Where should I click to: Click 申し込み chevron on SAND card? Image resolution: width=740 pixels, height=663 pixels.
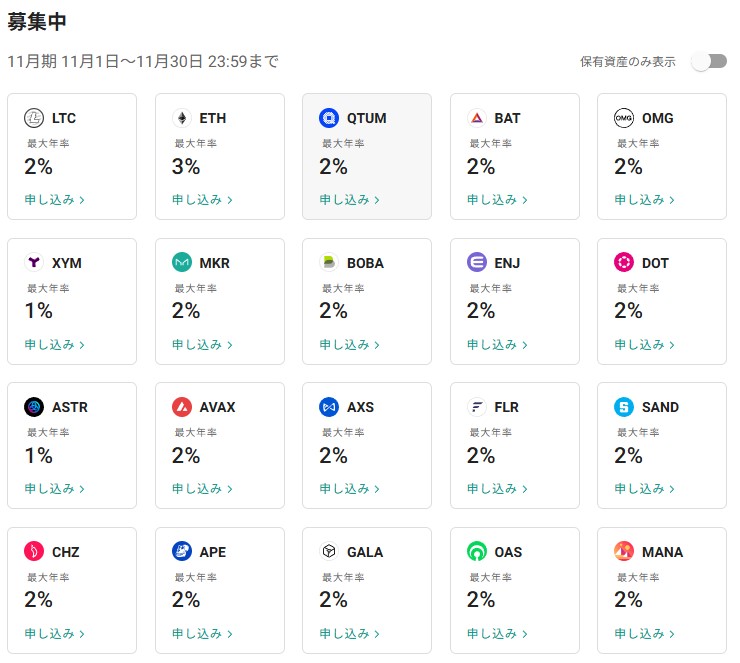pos(672,489)
